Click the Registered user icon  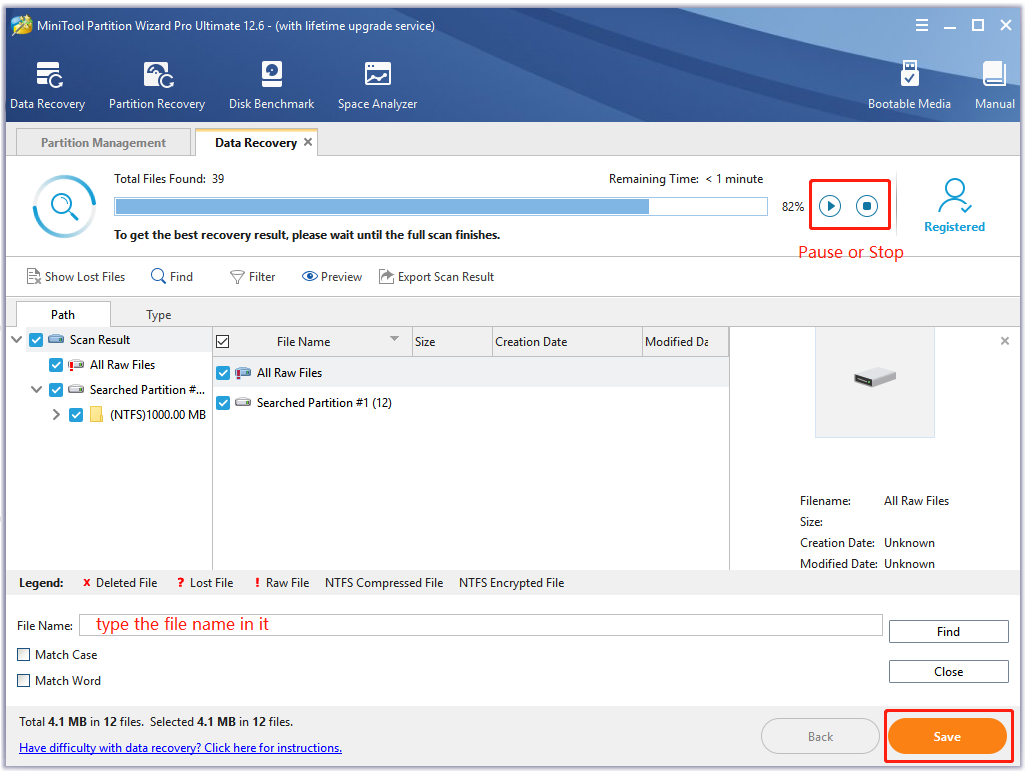pyautogui.click(x=954, y=196)
